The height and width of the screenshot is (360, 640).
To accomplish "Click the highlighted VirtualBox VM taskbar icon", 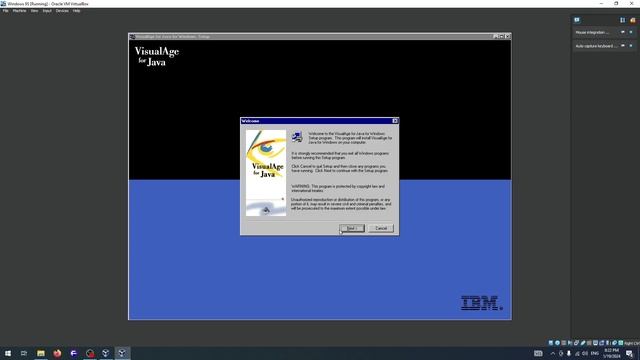I will 122,353.
